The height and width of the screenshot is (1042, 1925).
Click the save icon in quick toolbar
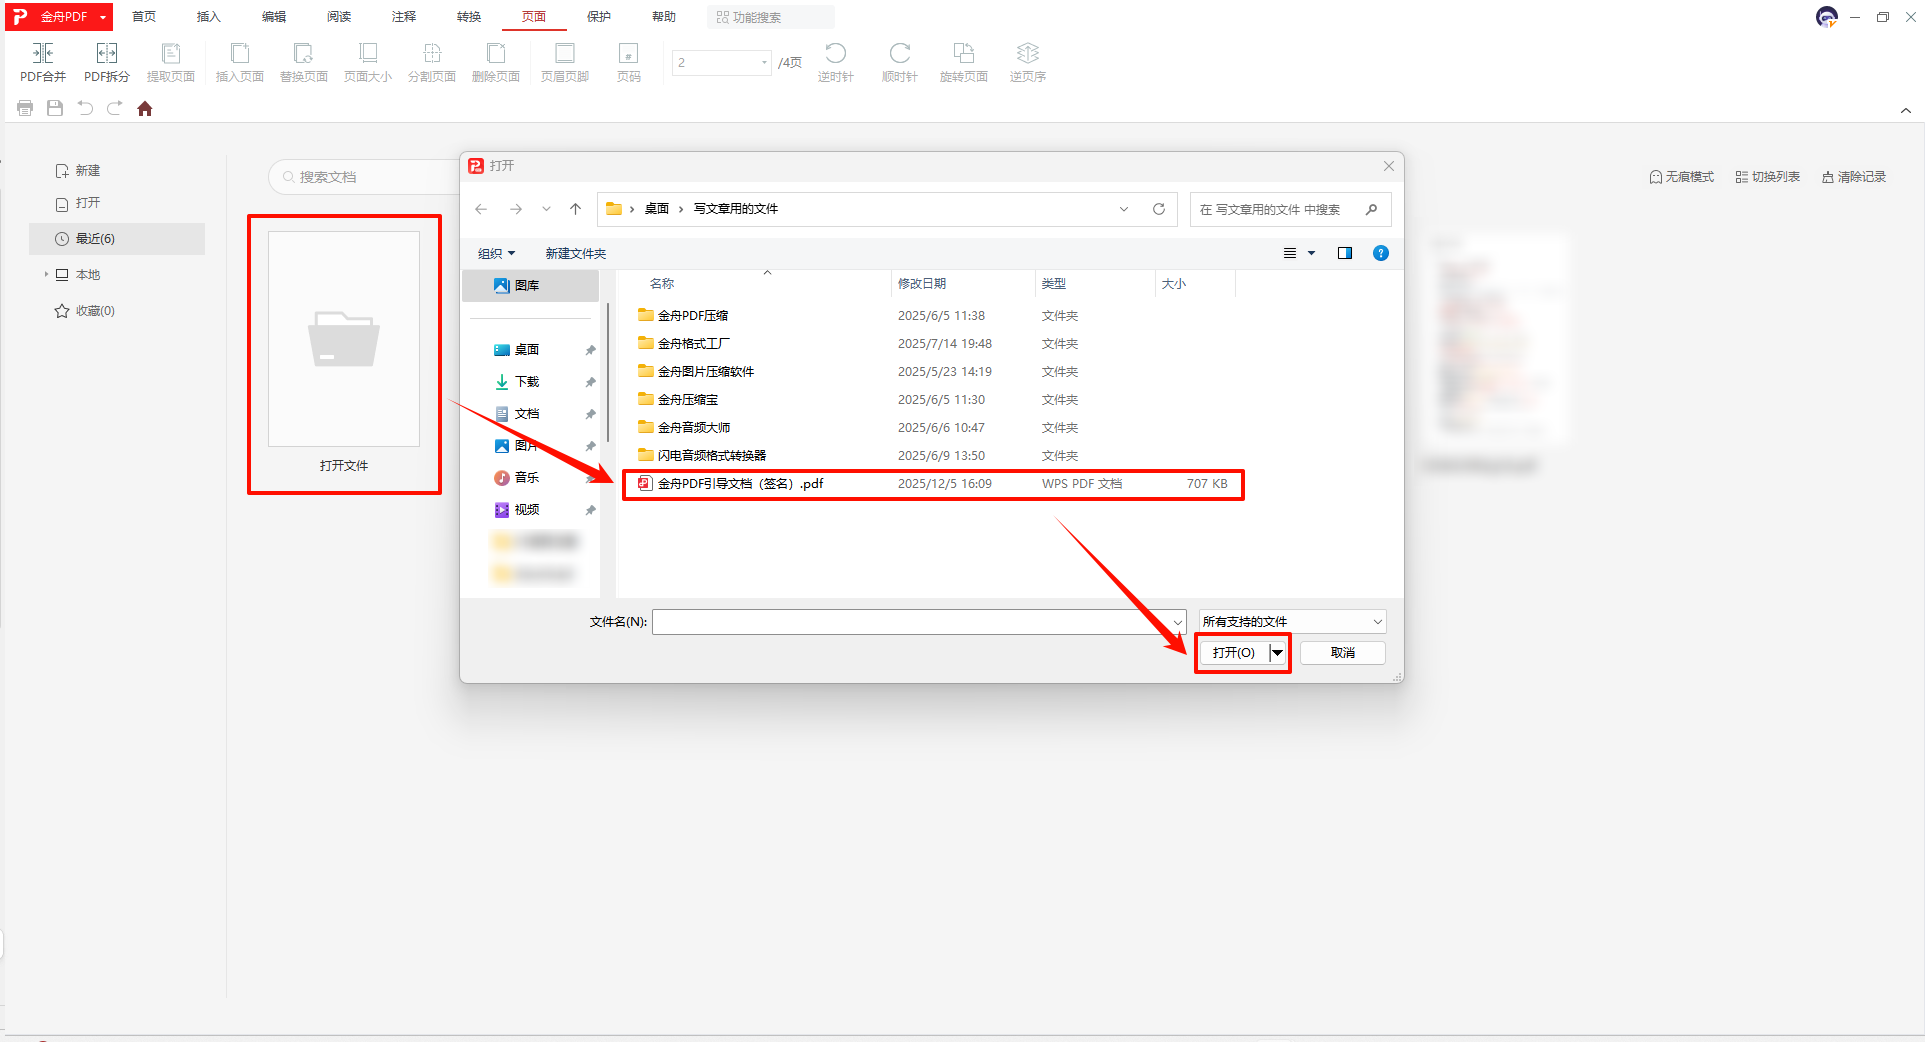tap(55, 109)
